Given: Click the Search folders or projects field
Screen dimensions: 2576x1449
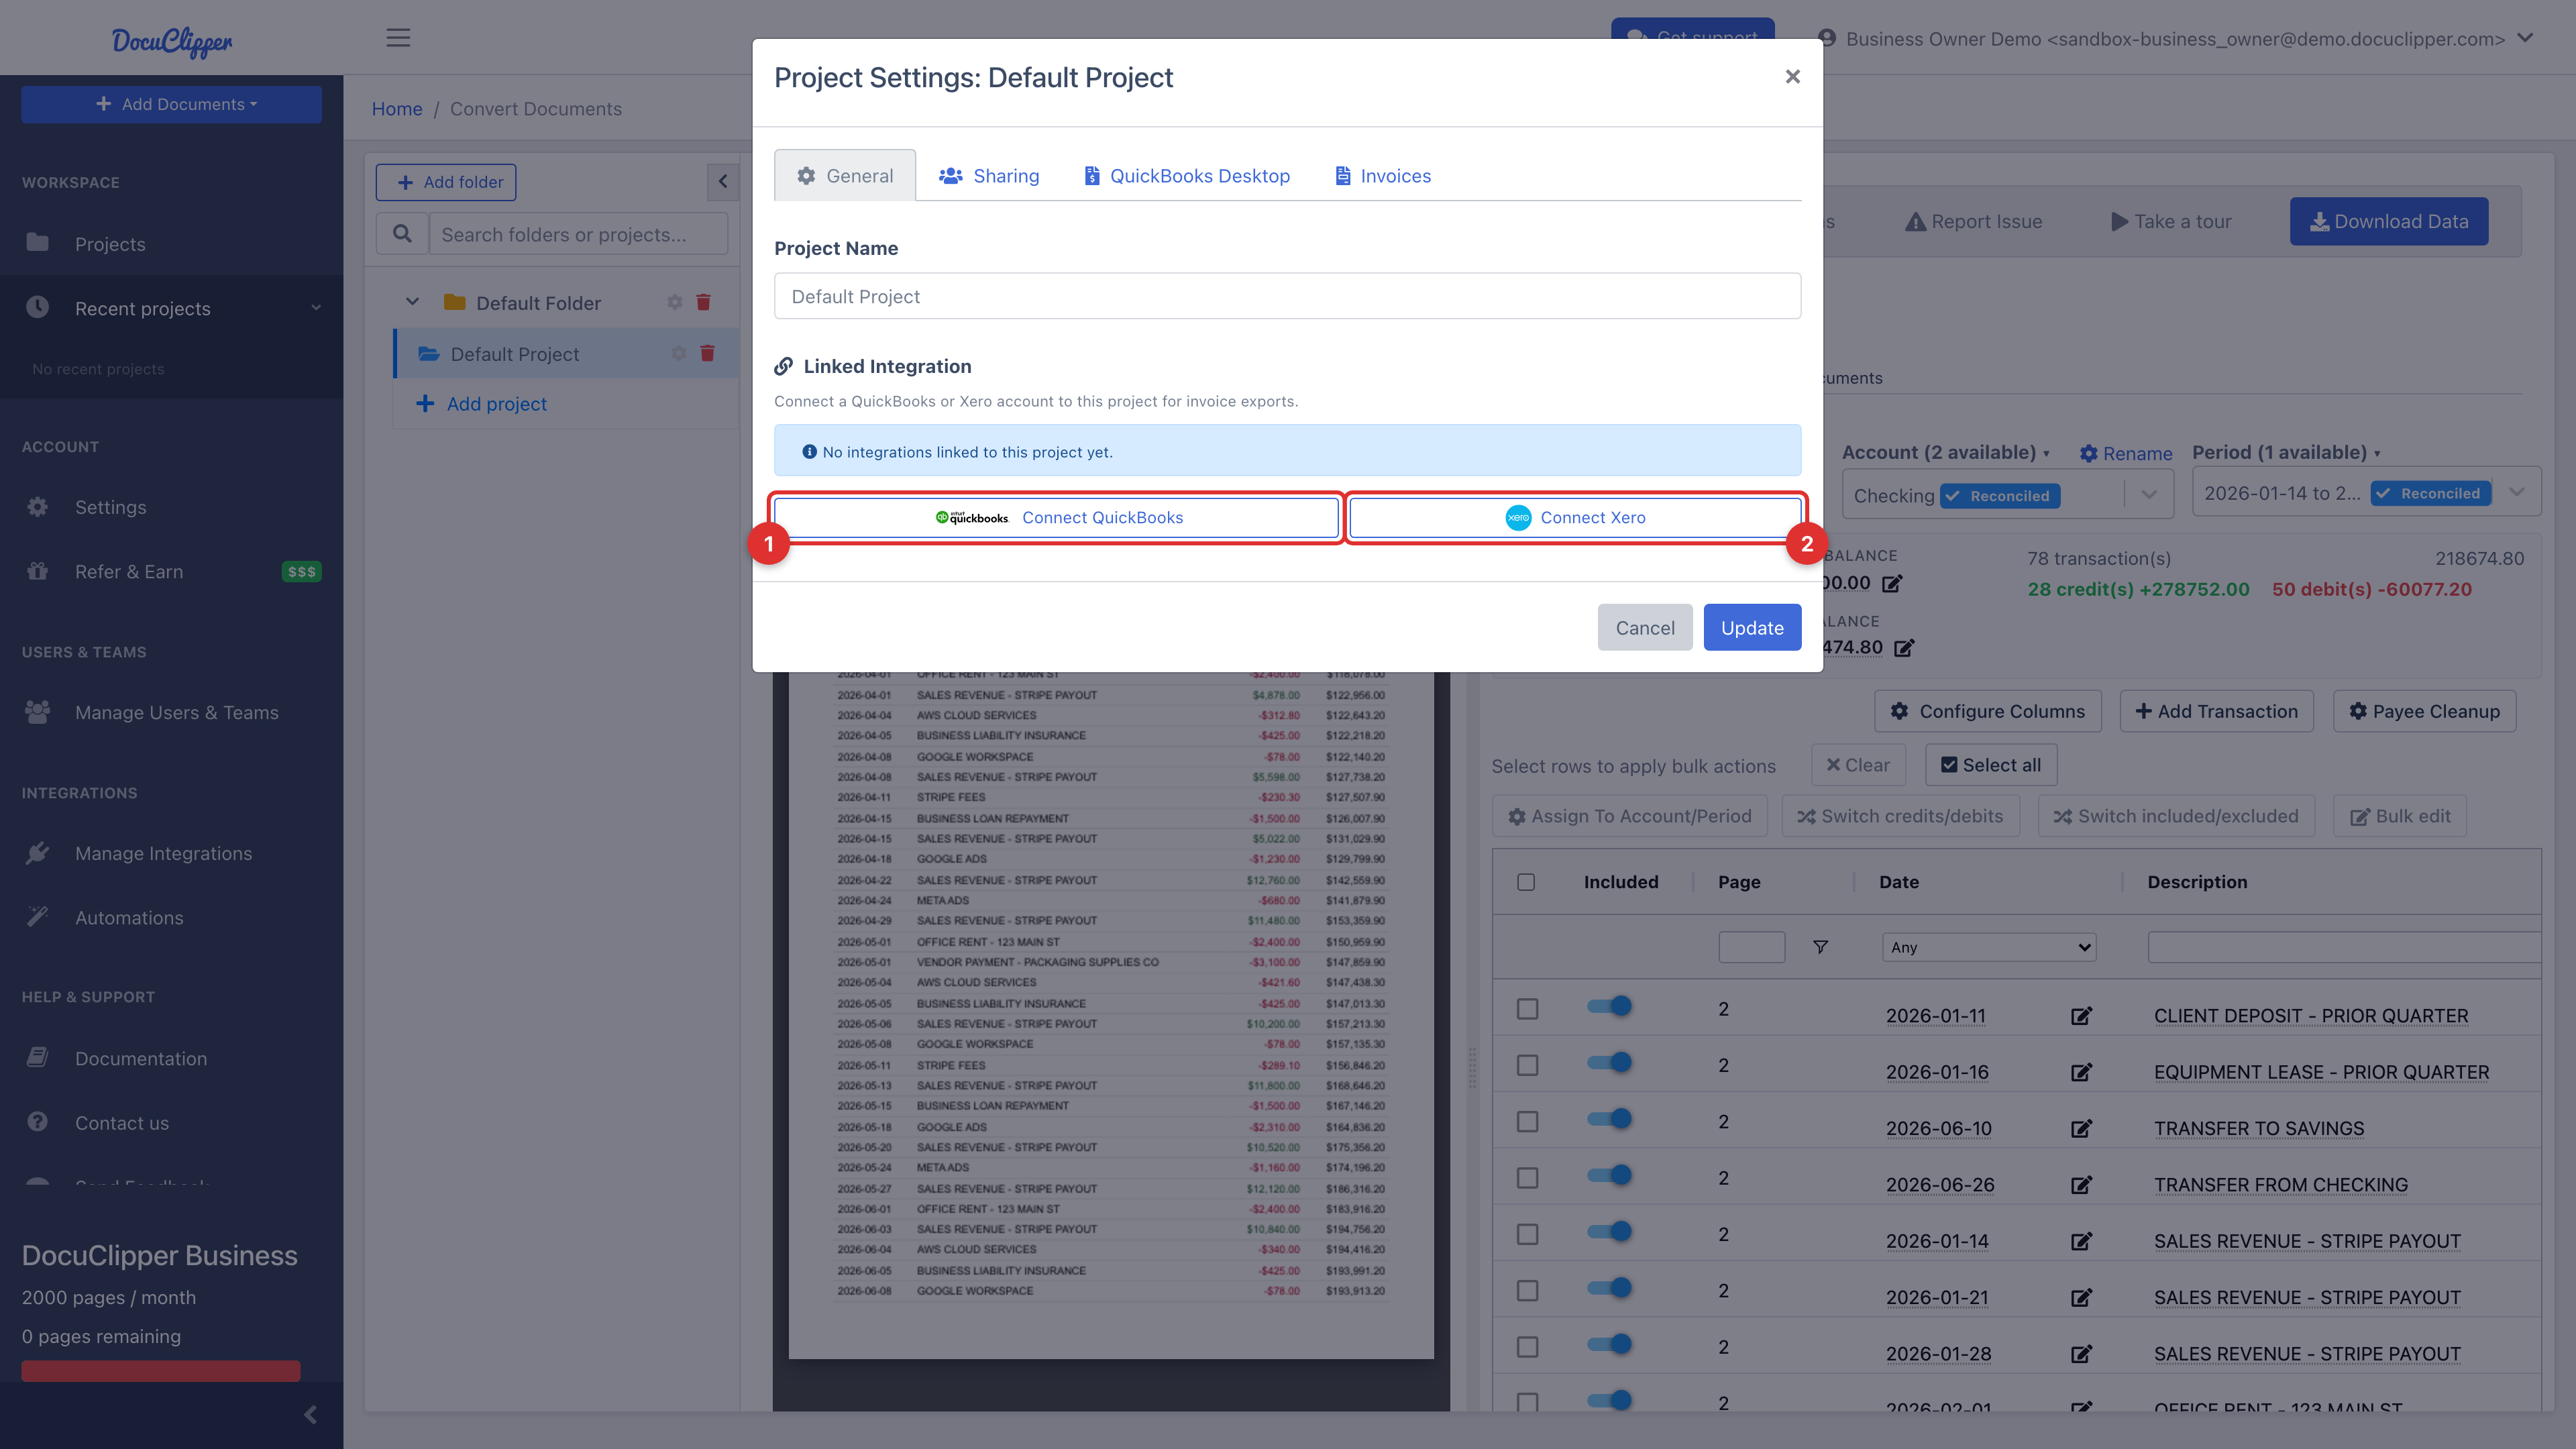Looking at the screenshot, I should 578,234.
